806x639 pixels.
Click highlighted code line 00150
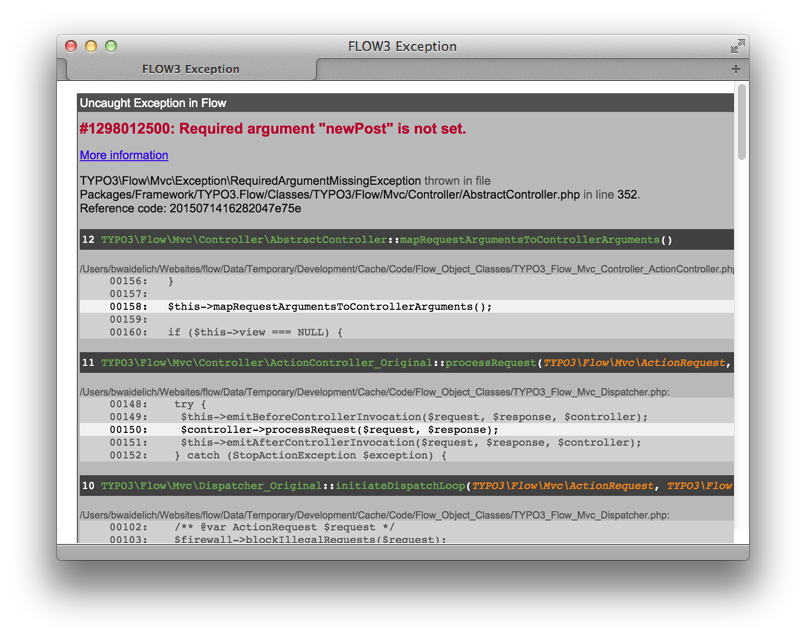(x=407, y=430)
